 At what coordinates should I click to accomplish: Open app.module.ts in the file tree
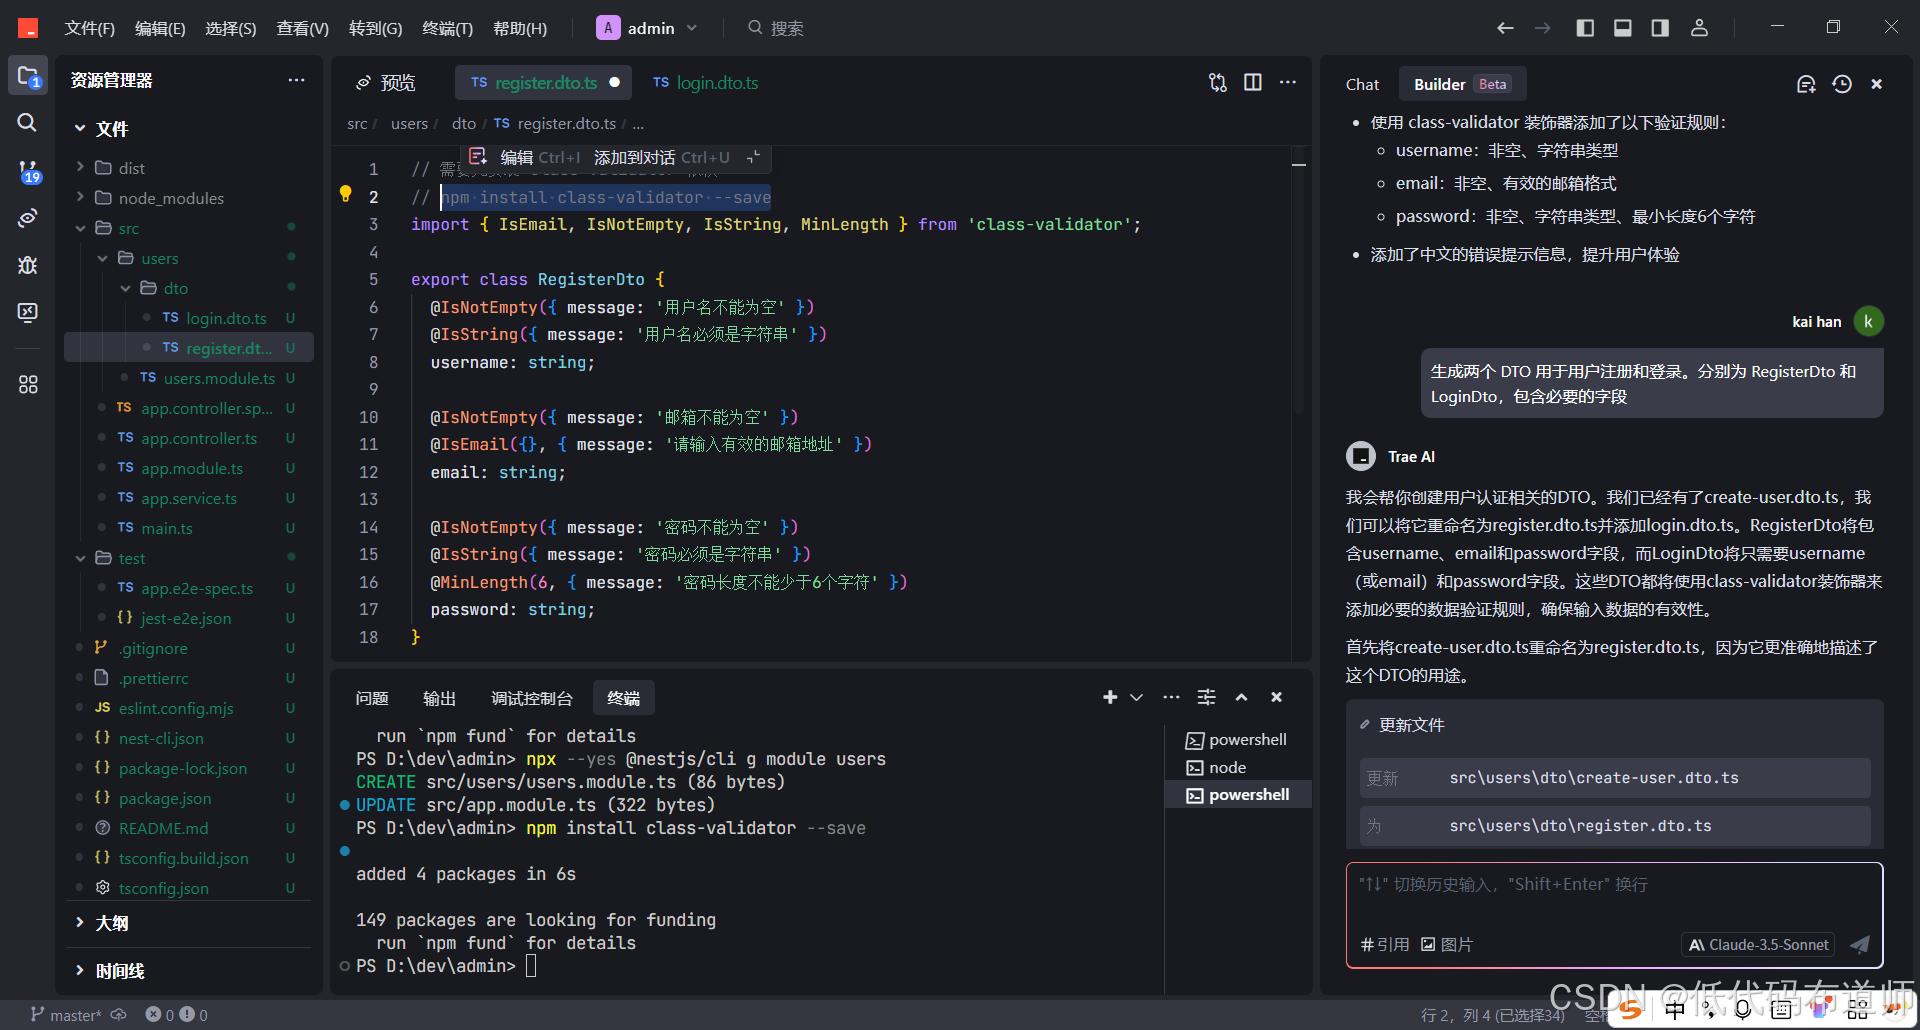192,468
